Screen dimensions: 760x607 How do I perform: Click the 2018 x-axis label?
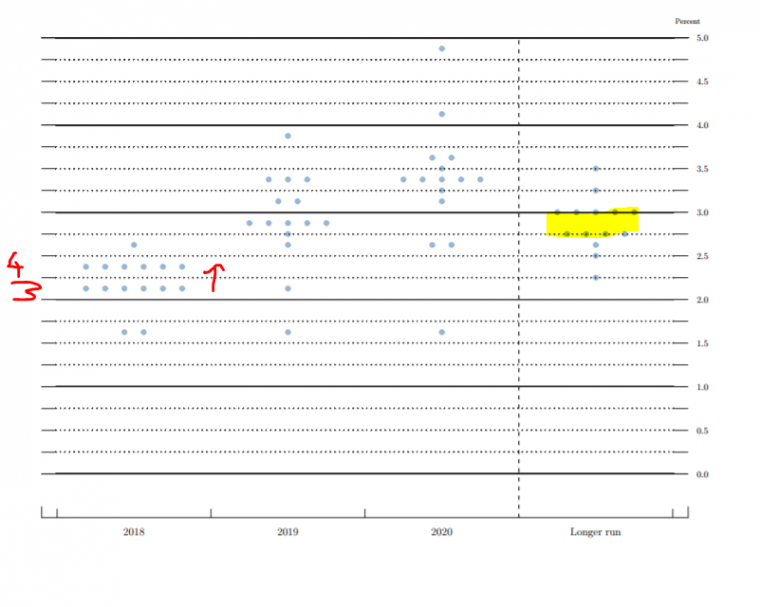click(134, 532)
